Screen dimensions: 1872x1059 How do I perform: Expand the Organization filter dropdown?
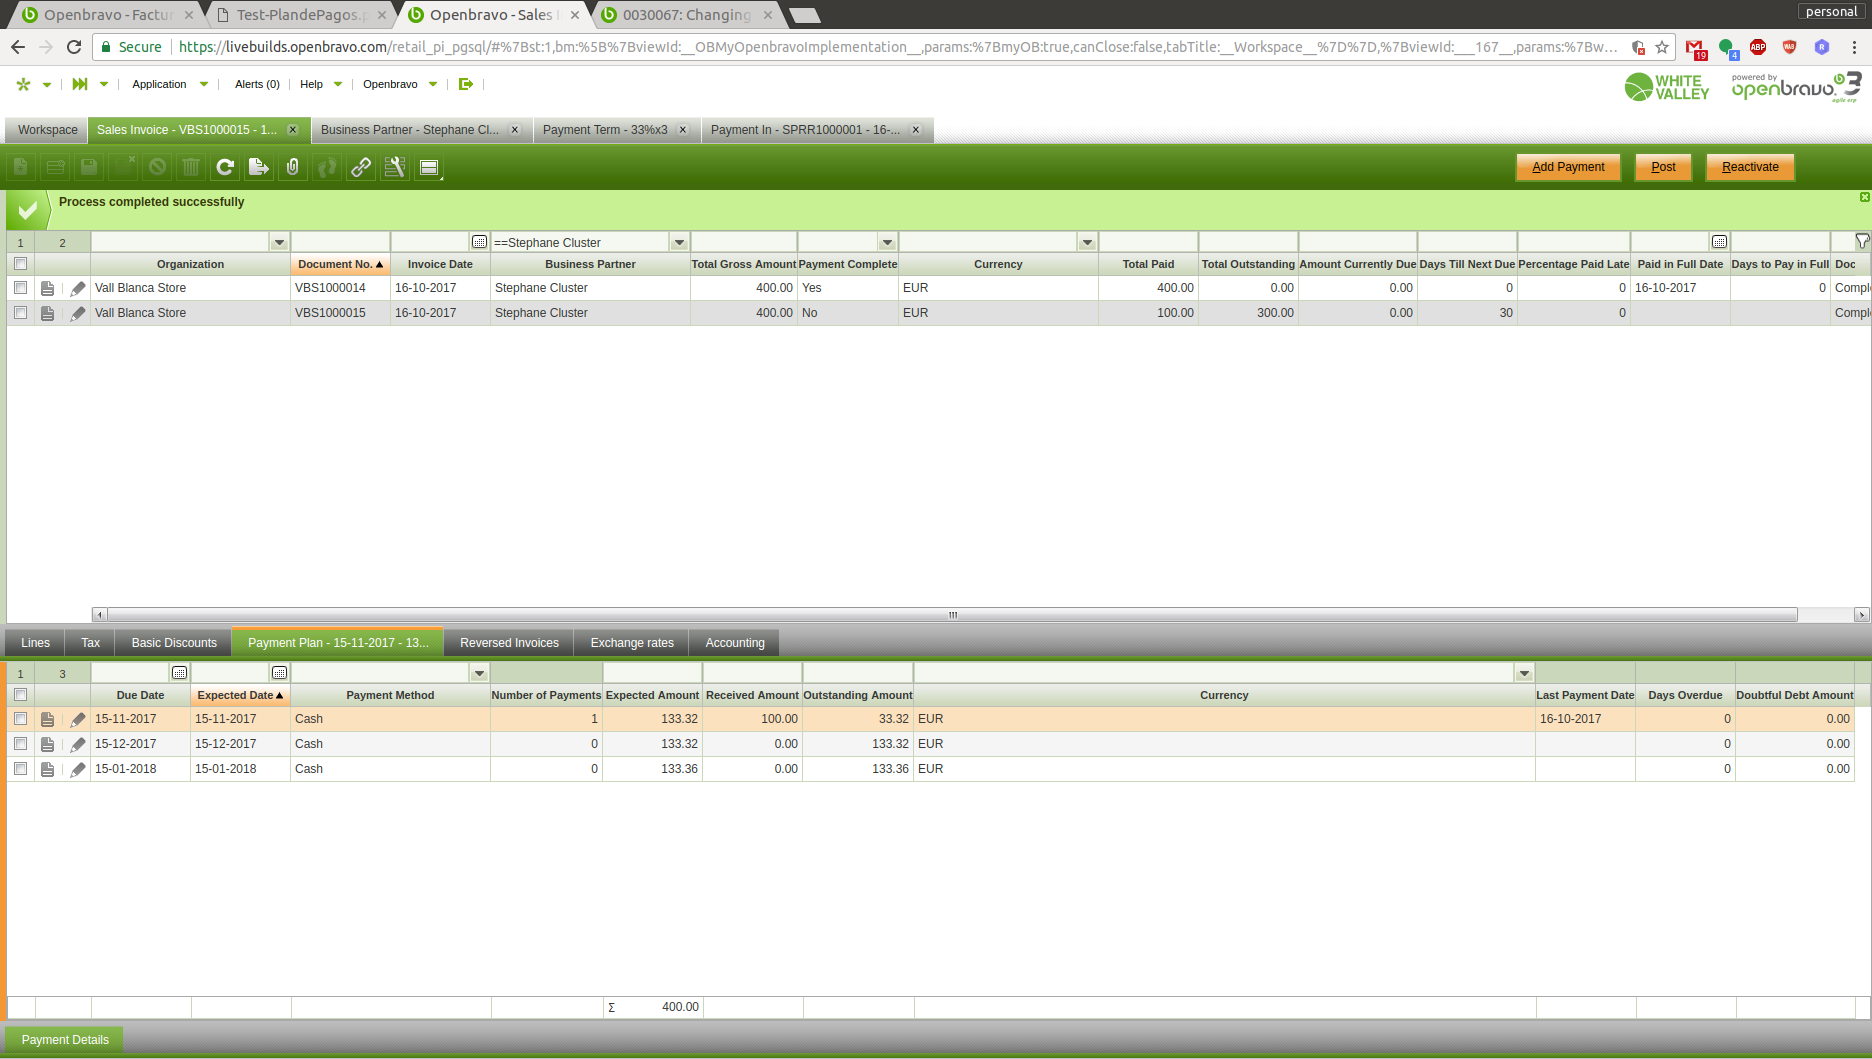tap(280, 243)
